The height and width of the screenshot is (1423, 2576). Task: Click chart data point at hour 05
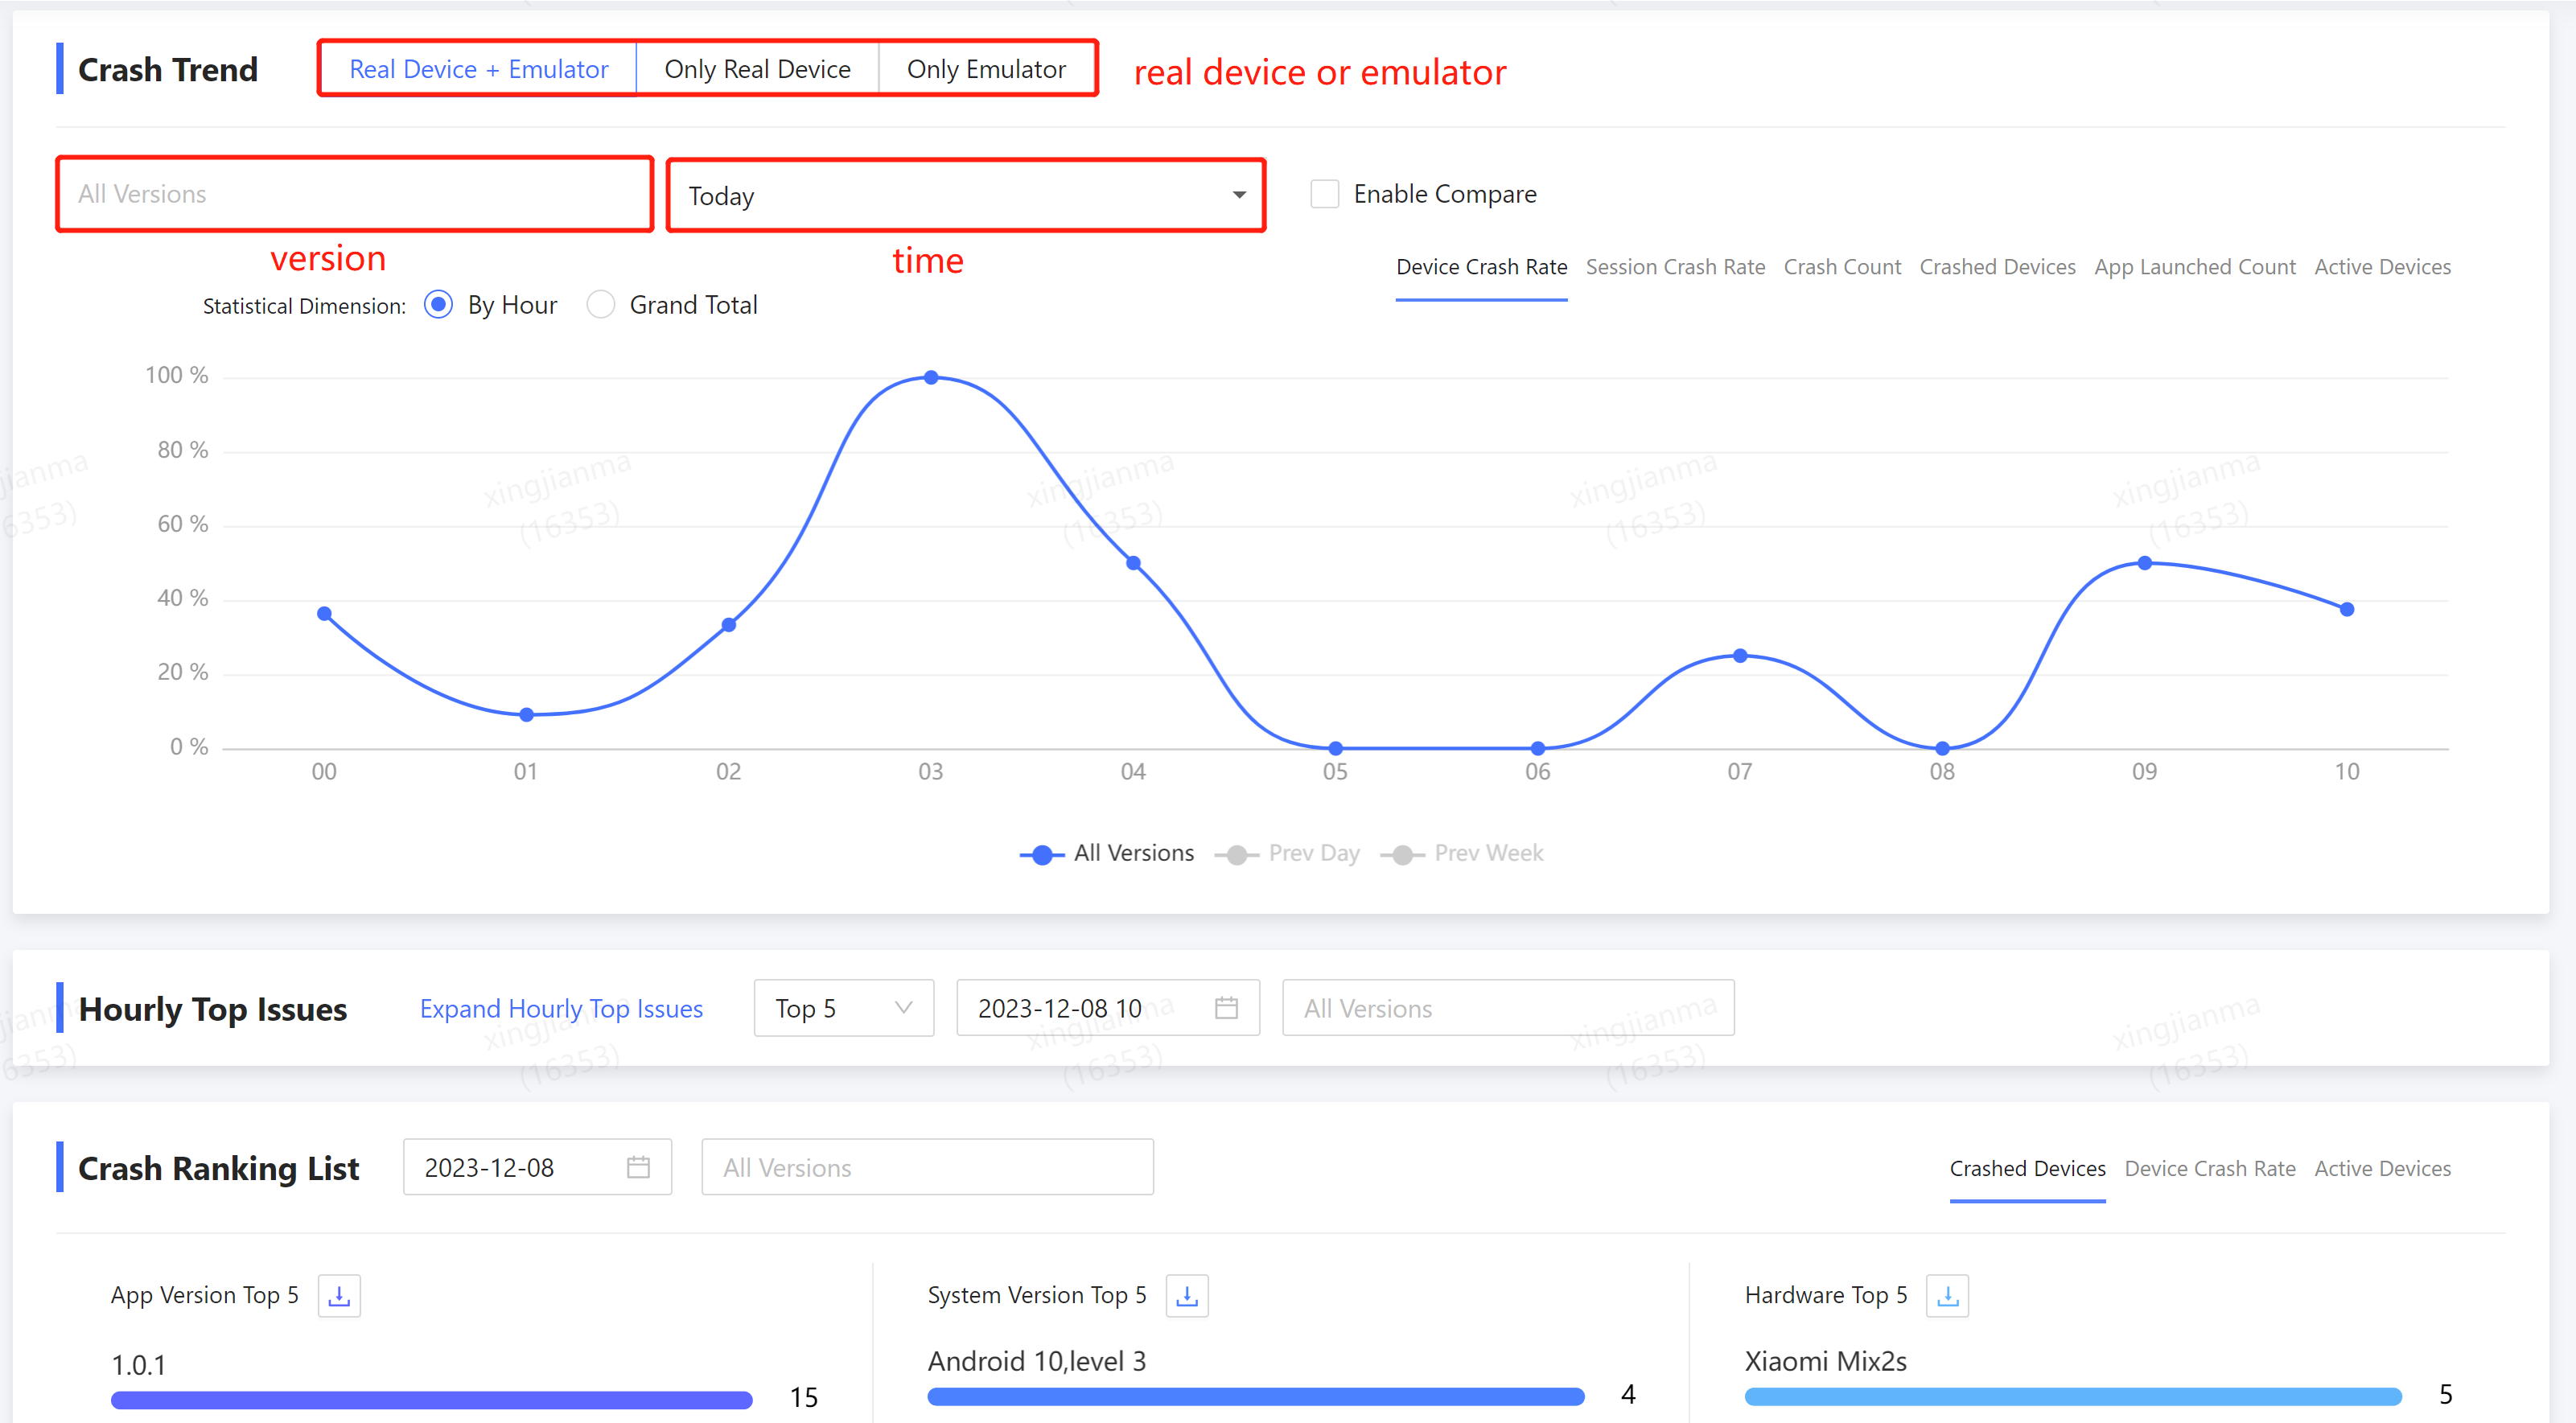coord(1335,747)
